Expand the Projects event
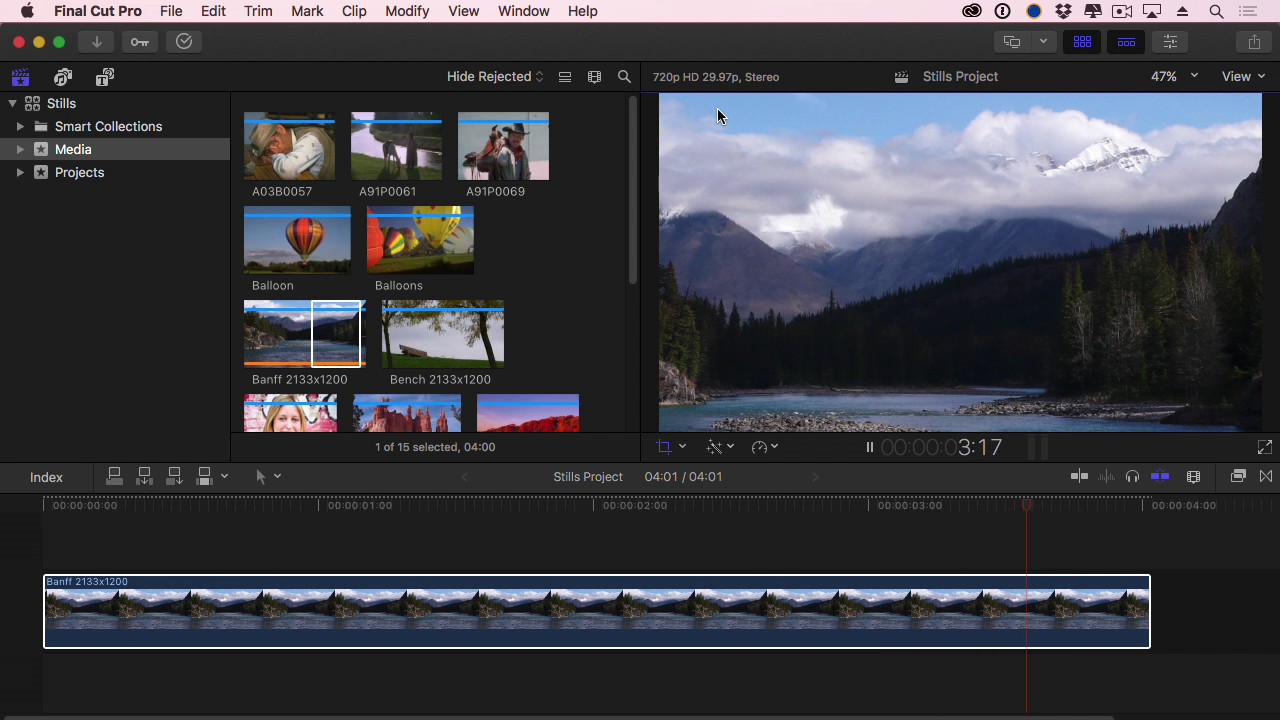1280x720 pixels. (19, 173)
